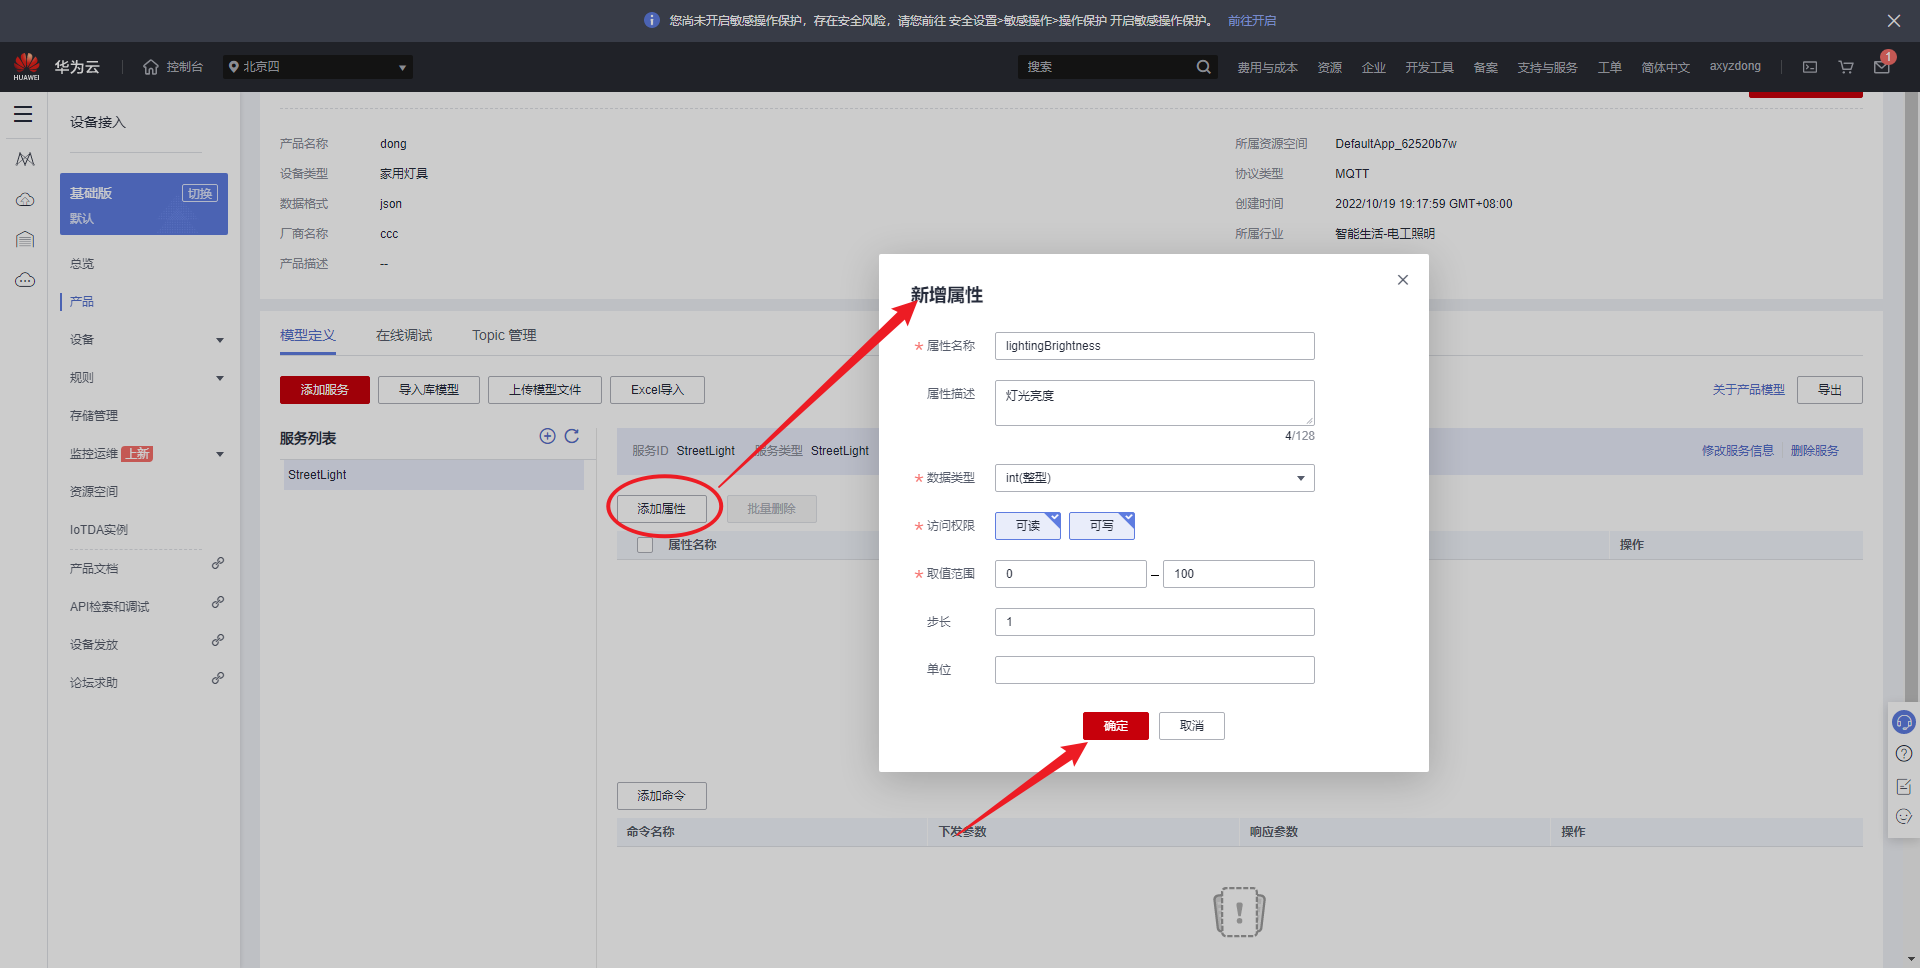Click the minimum value range field
The width and height of the screenshot is (1920, 968).
(1071, 574)
